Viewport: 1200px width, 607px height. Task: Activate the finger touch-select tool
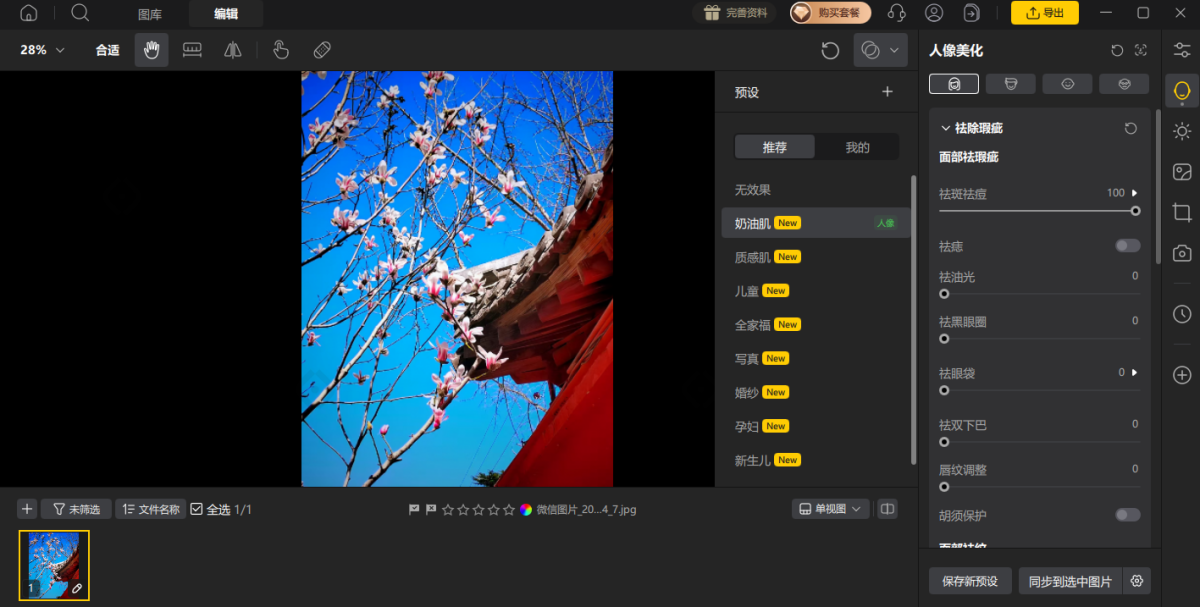click(x=281, y=50)
